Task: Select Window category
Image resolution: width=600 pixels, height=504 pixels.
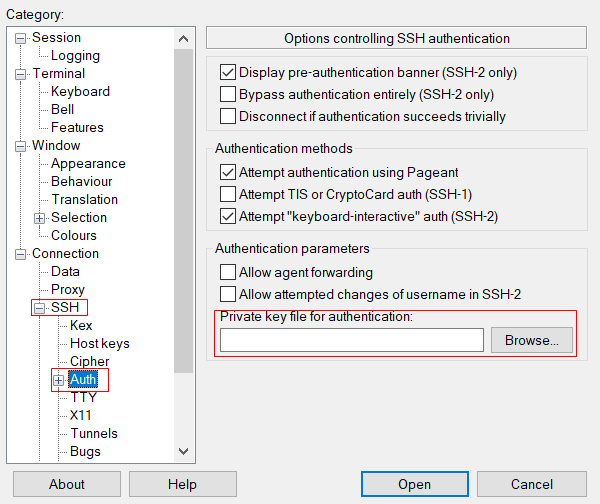Action: 56,145
